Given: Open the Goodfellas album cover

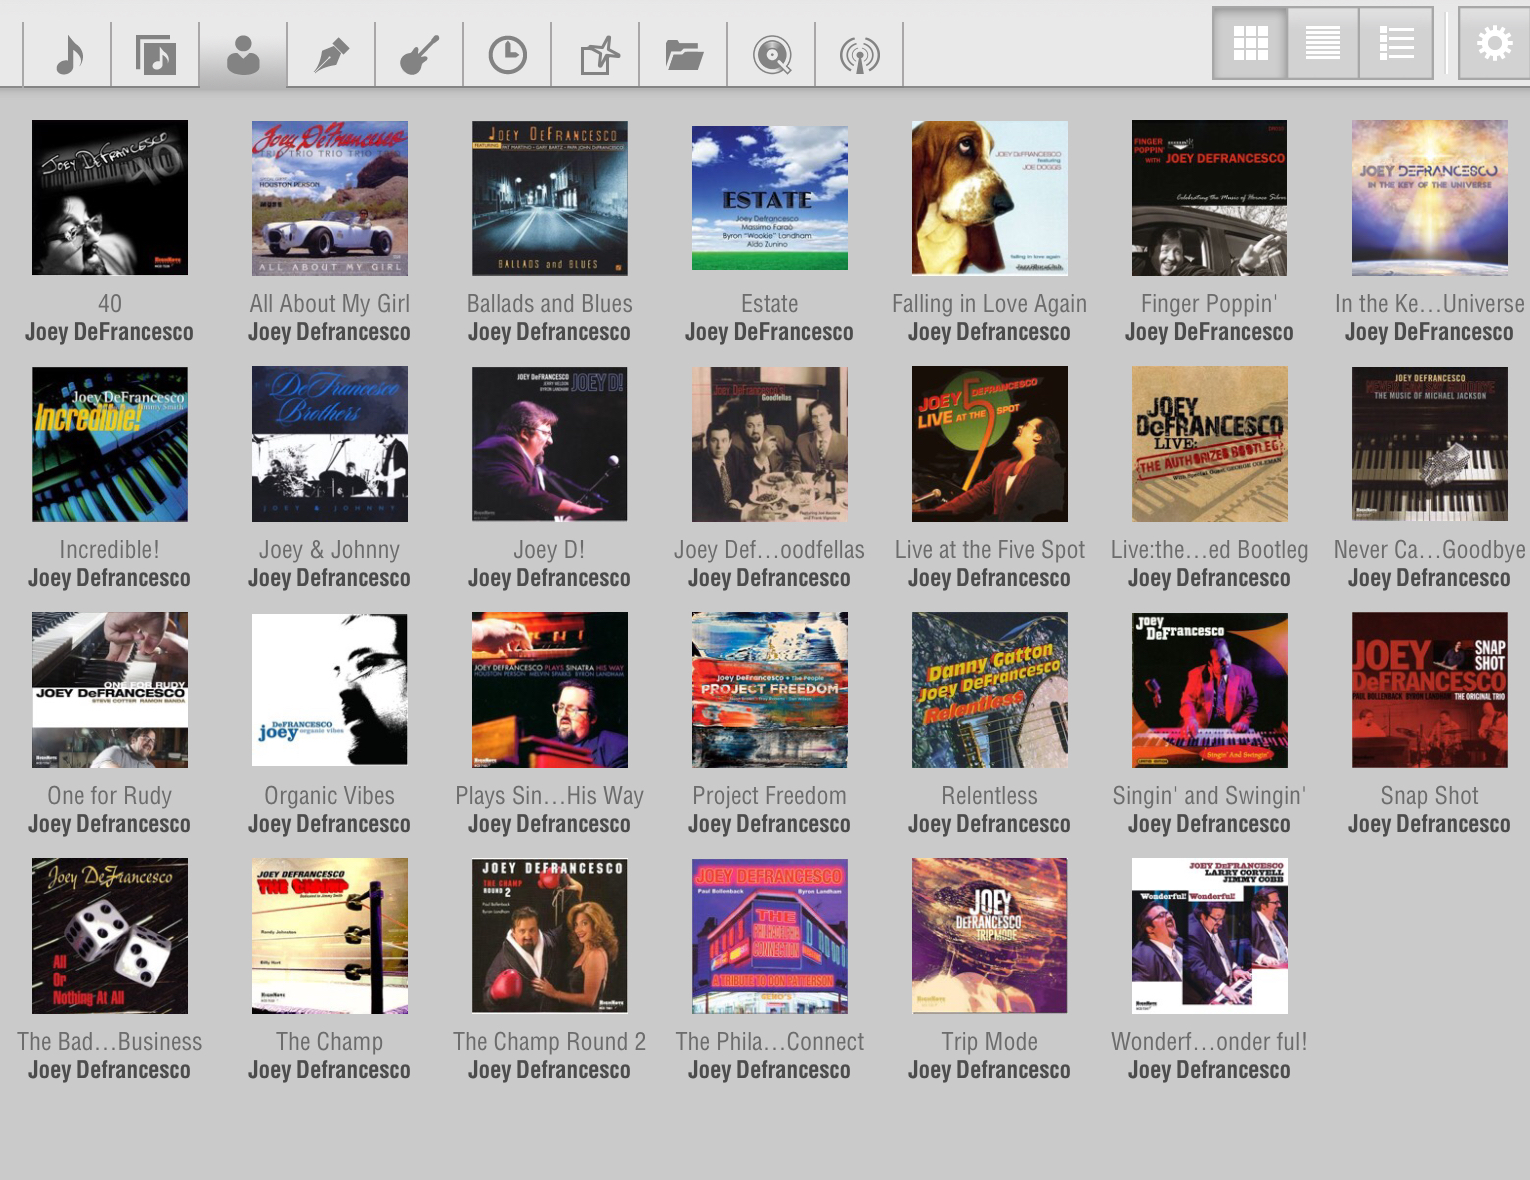Looking at the screenshot, I should (770, 444).
